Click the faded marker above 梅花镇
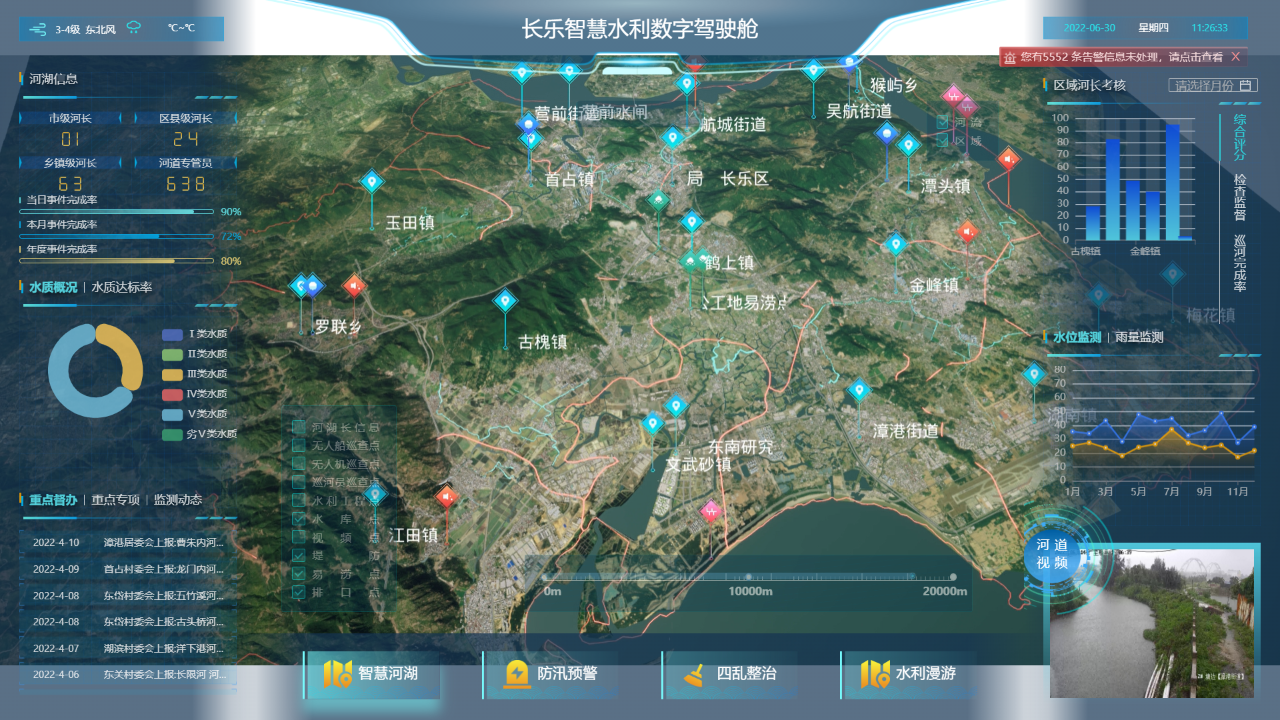 click(x=1172, y=273)
